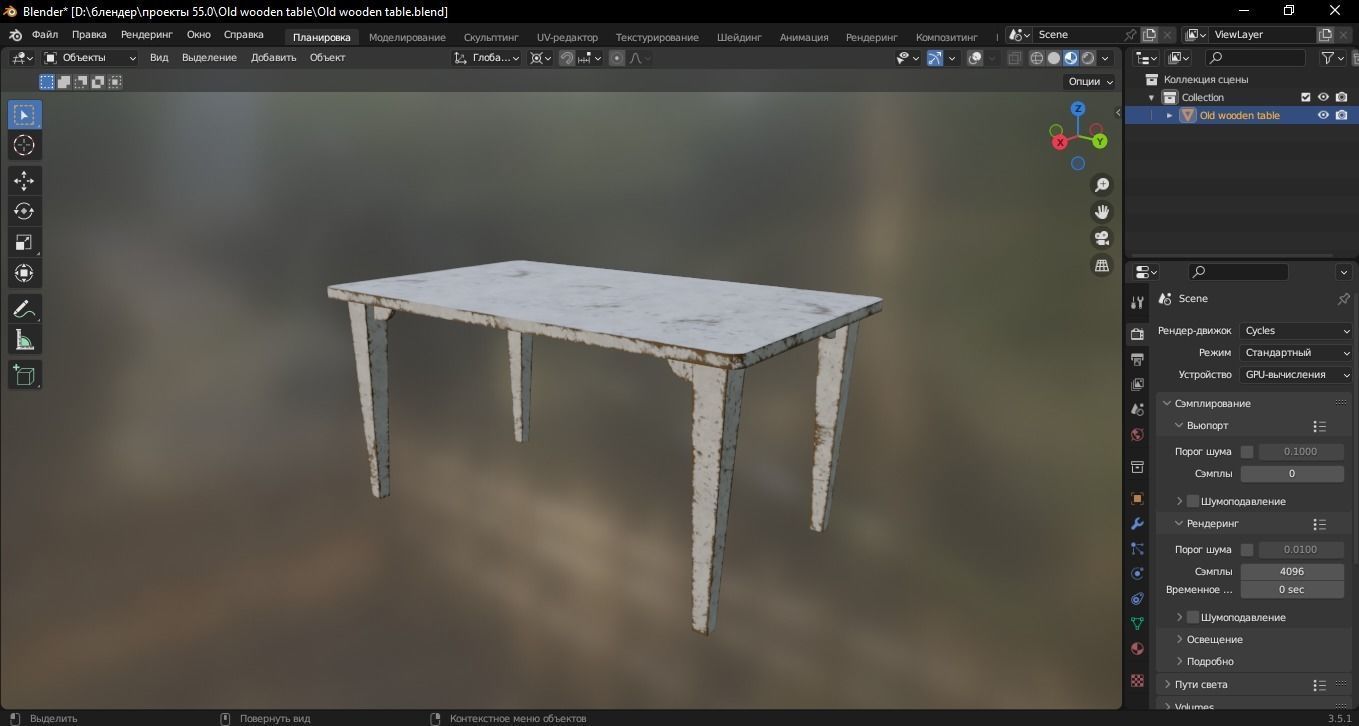This screenshot has width=1359, height=726.
Task: Uncheck Collection exclude checkbox in outliner
Action: (x=1305, y=97)
